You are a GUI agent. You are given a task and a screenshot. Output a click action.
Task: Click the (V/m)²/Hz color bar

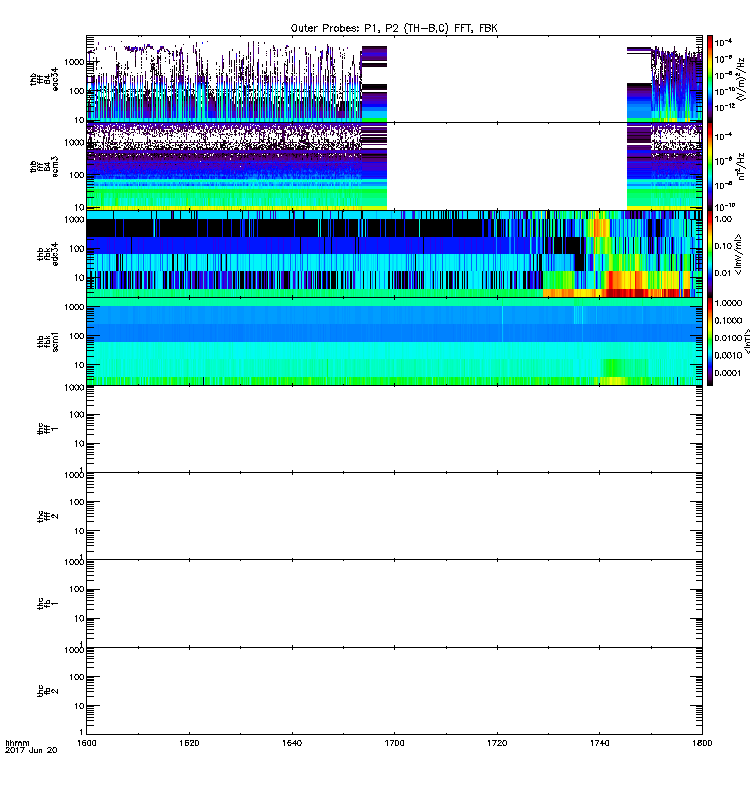pos(710,79)
